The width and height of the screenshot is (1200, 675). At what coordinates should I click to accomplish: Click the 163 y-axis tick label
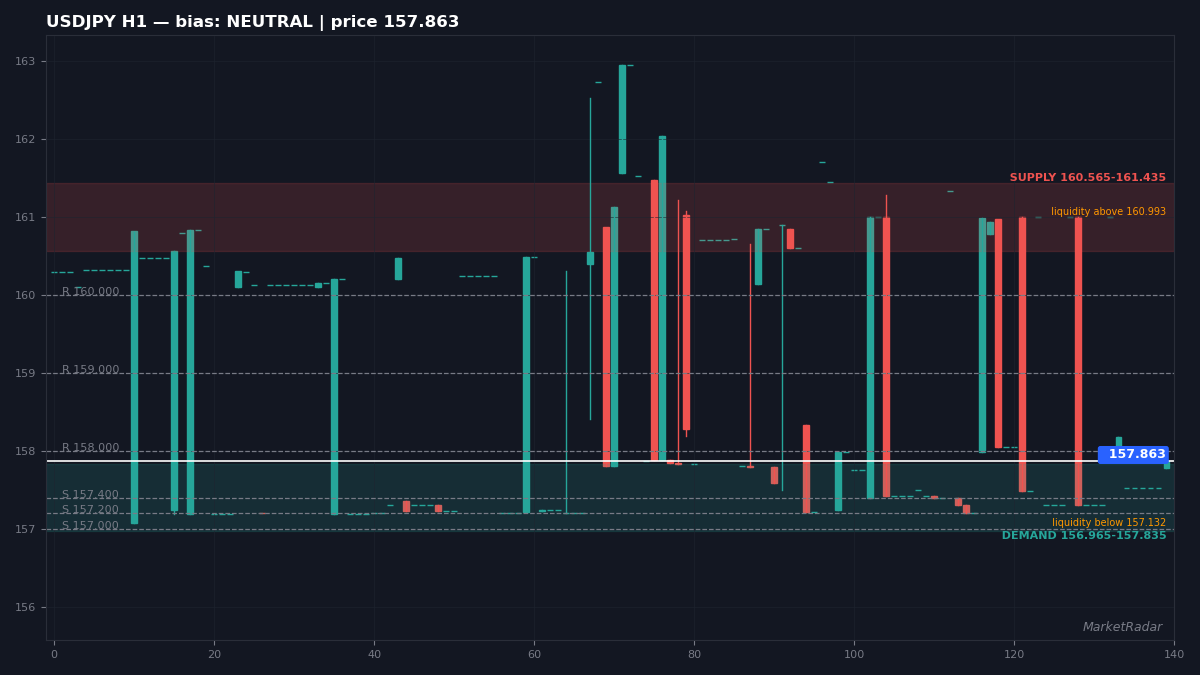(x=24, y=62)
